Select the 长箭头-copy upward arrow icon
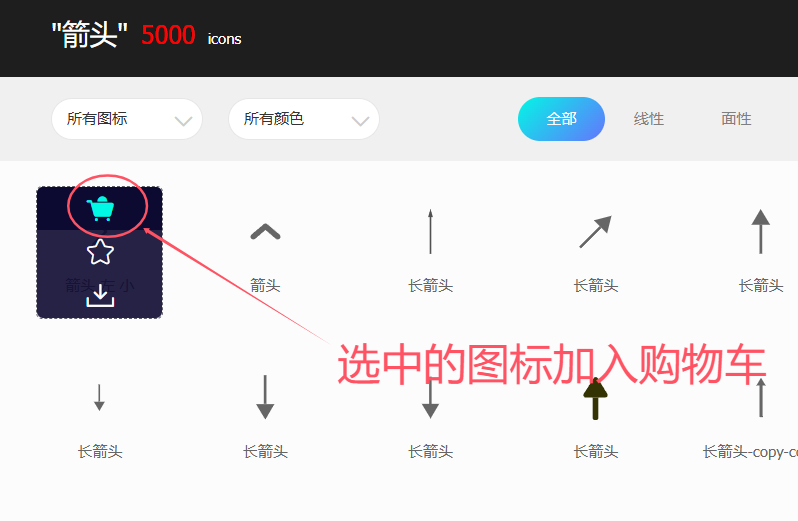Viewport: 798px width, 521px height. pos(761,398)
